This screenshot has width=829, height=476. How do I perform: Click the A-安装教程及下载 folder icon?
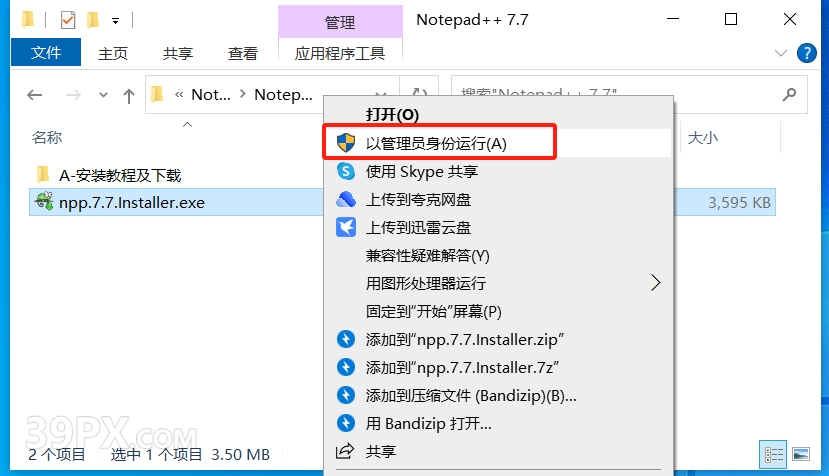43,174
